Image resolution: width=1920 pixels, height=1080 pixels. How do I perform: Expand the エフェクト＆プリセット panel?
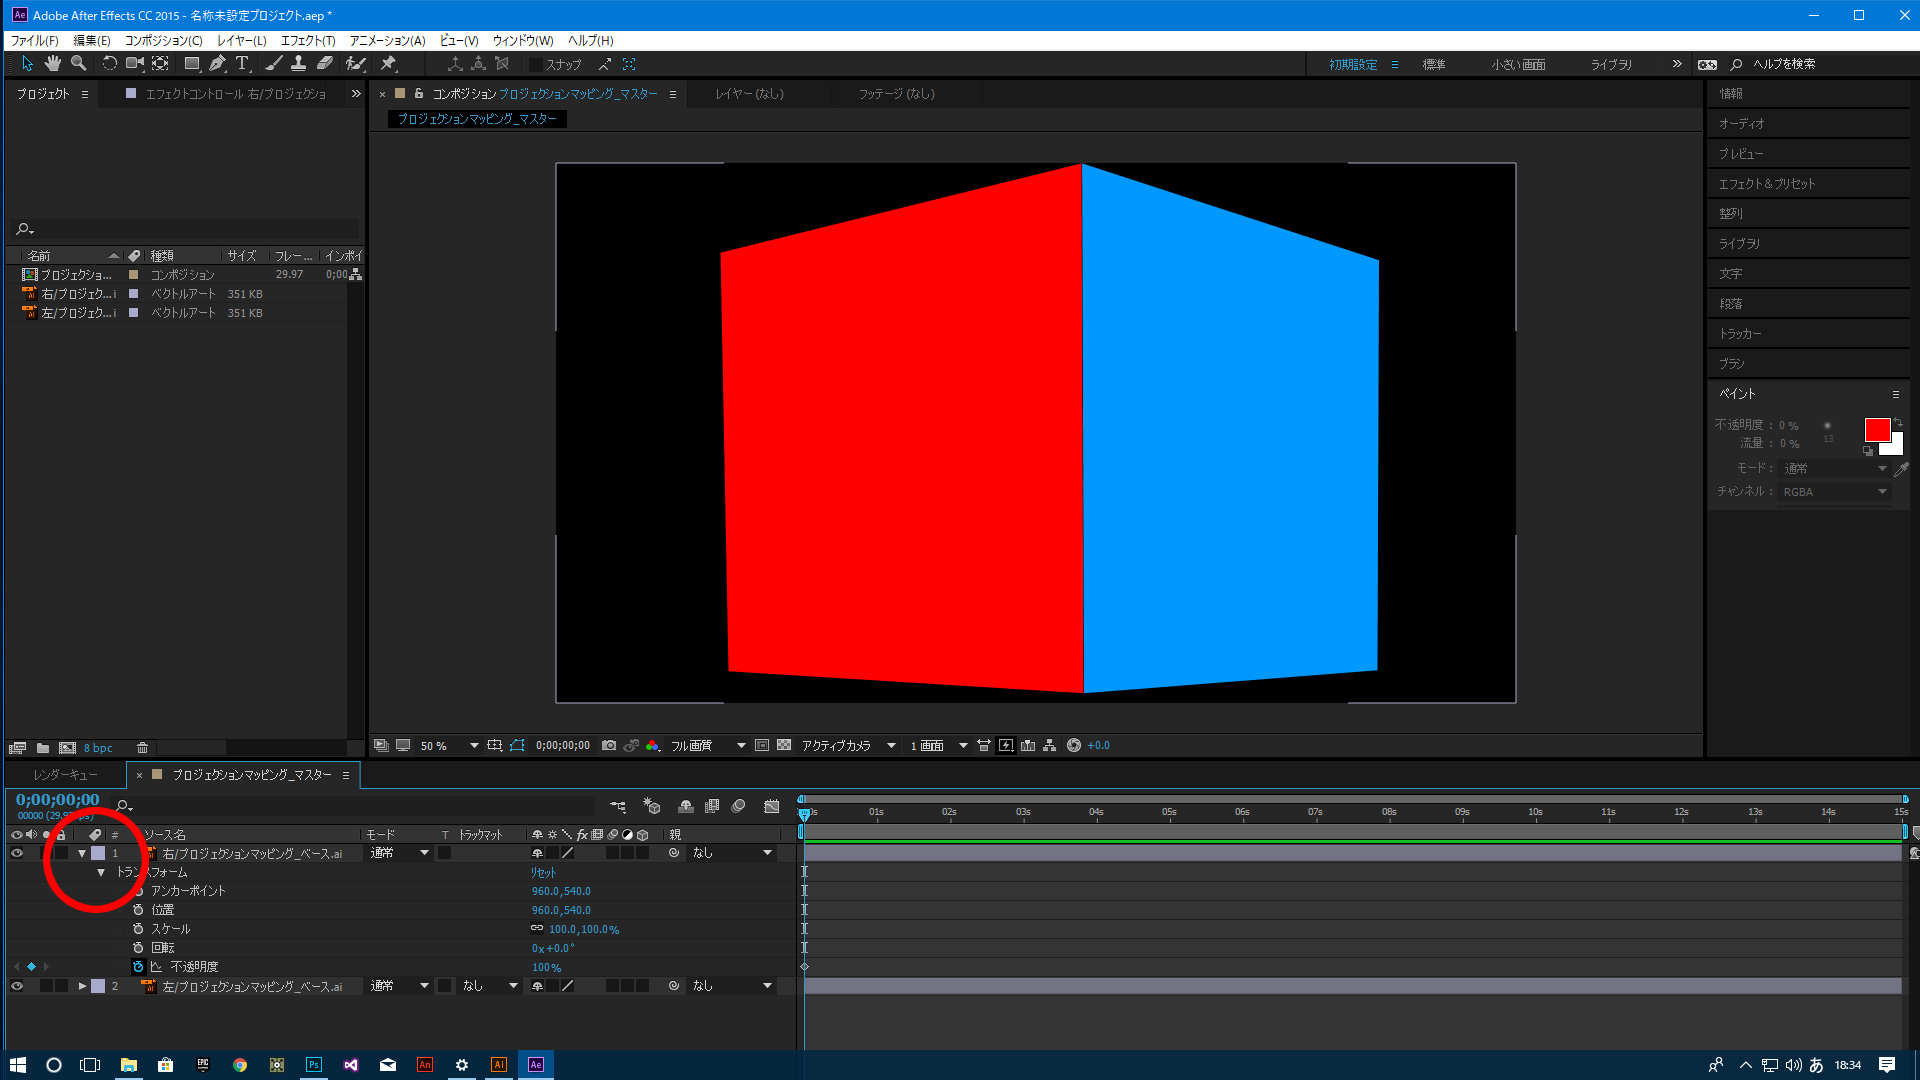coord(1766,184)
